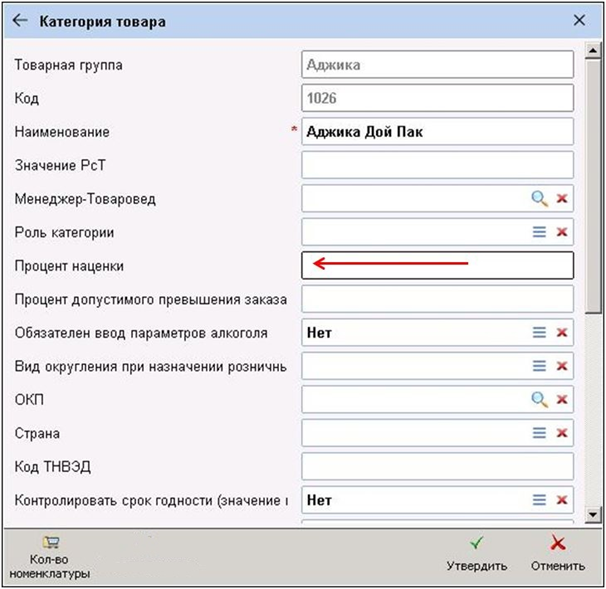The width and height of the screenshot is (606, 589).
Task: Clear the Менеджер-Товаровед field
Action: coord(562,199)
